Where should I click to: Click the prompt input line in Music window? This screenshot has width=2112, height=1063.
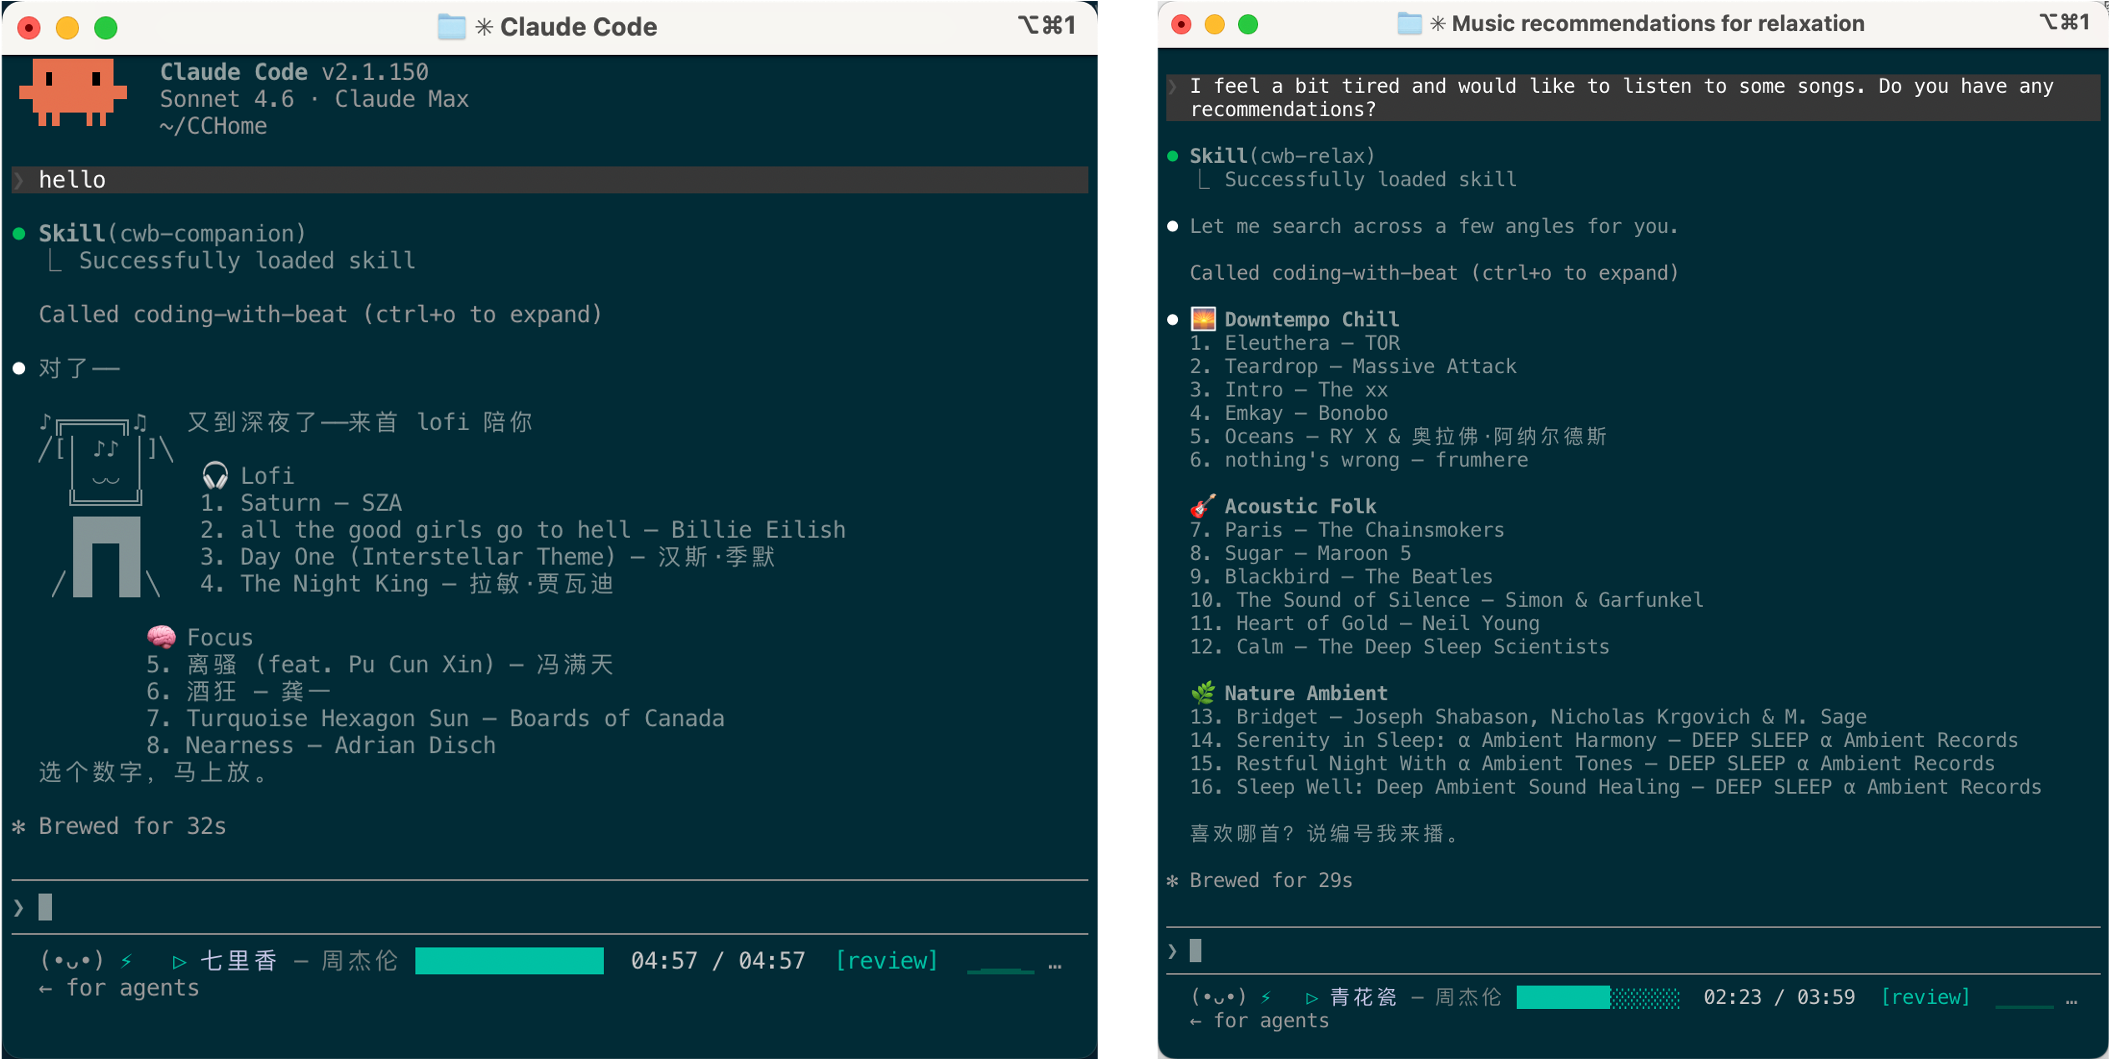pos(1633,950)
